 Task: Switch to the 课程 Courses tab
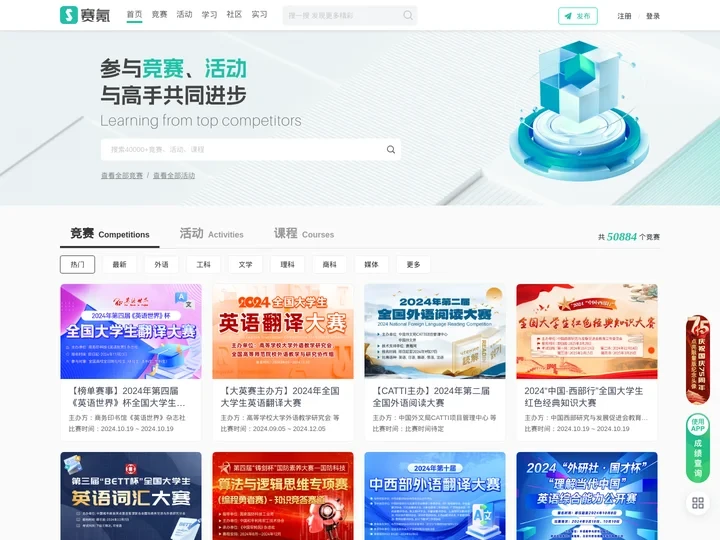point(304,234)
